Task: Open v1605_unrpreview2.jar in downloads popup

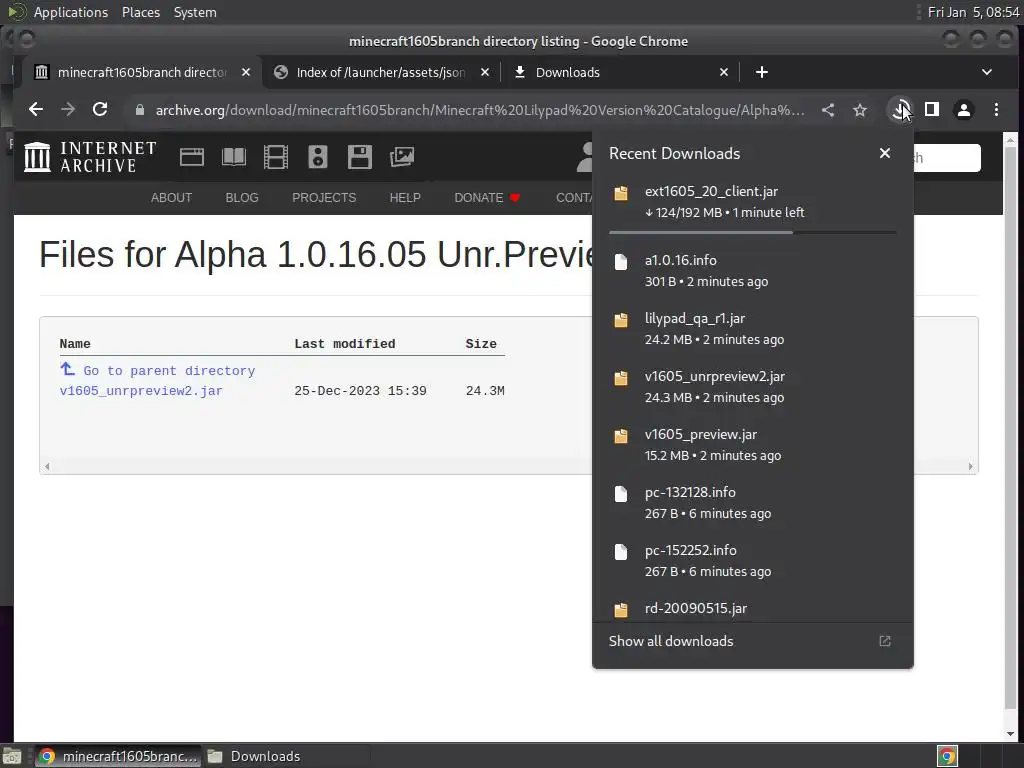Action: point(752,387)
